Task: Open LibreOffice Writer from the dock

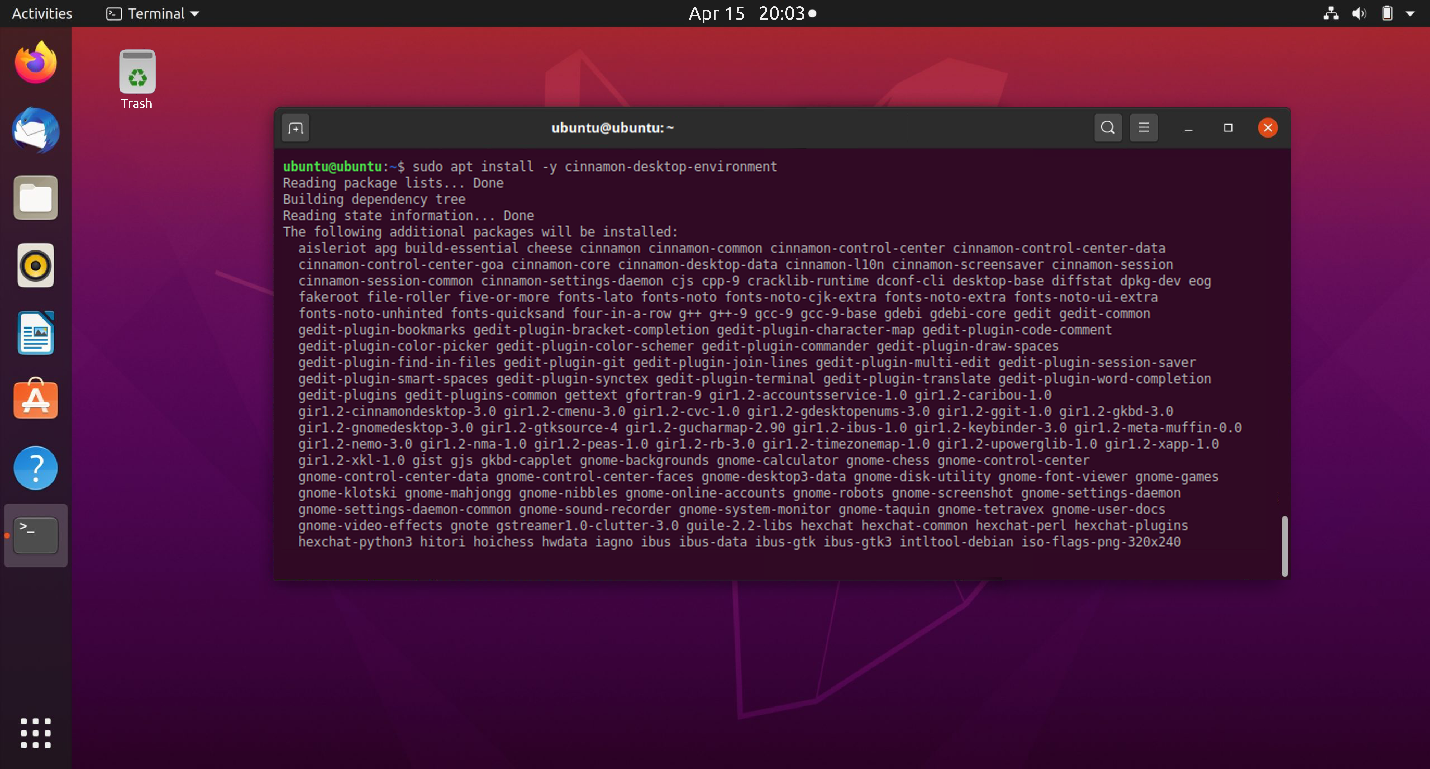Action: click(36, 333)
